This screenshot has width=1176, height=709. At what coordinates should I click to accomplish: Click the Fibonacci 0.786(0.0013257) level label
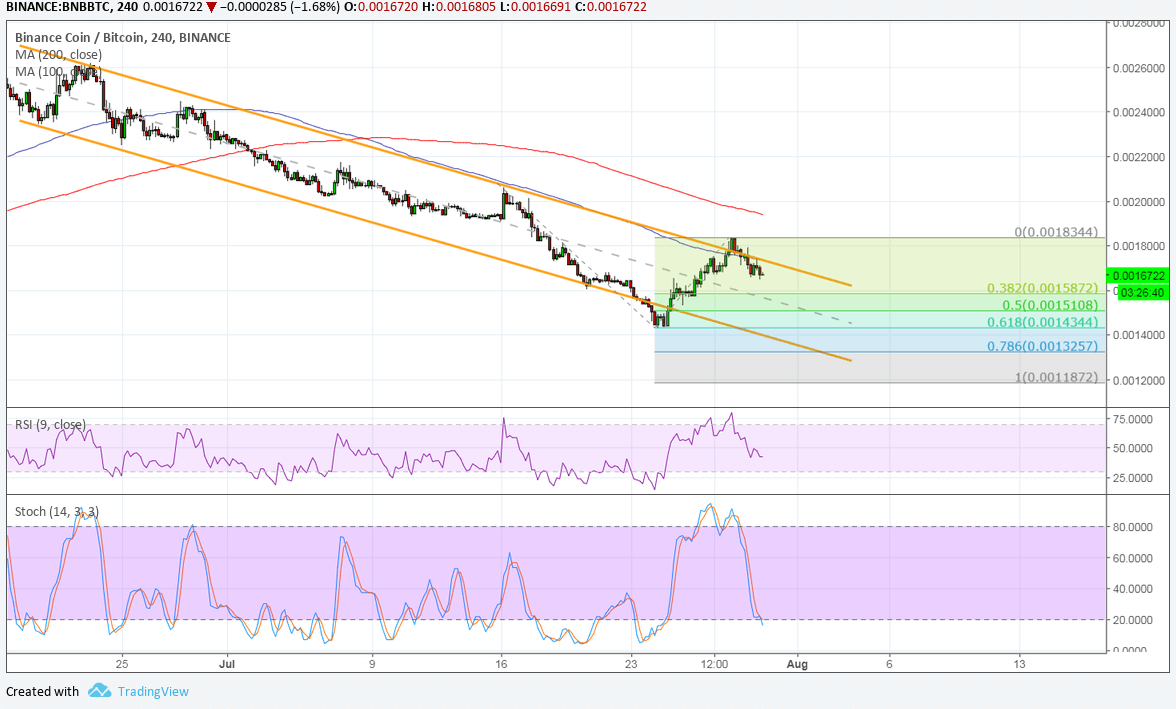1042,347
